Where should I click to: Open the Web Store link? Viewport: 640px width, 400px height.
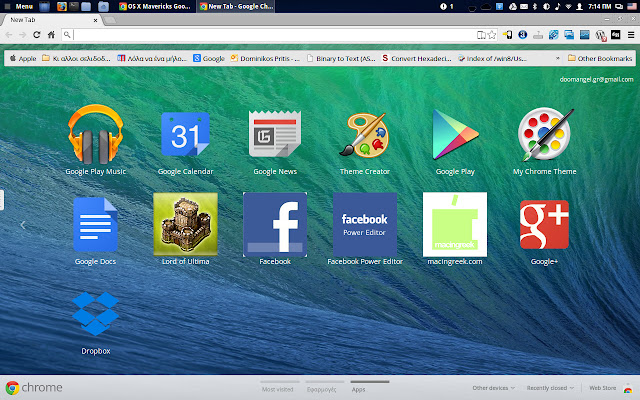tap(602, 388)
